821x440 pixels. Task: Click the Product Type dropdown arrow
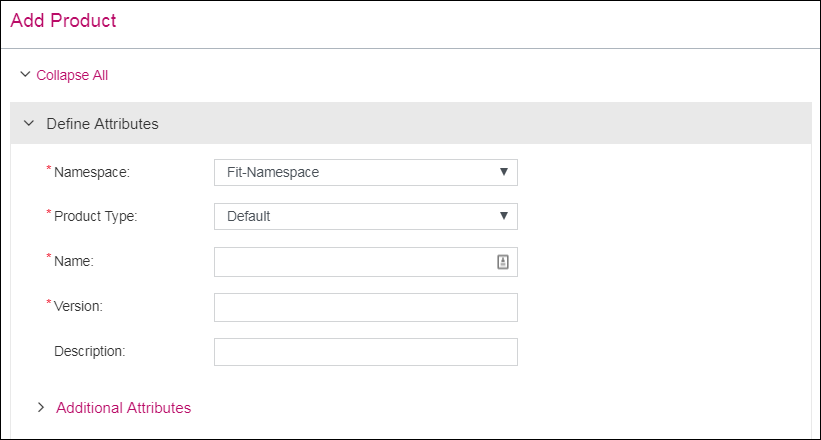point(504,216)
